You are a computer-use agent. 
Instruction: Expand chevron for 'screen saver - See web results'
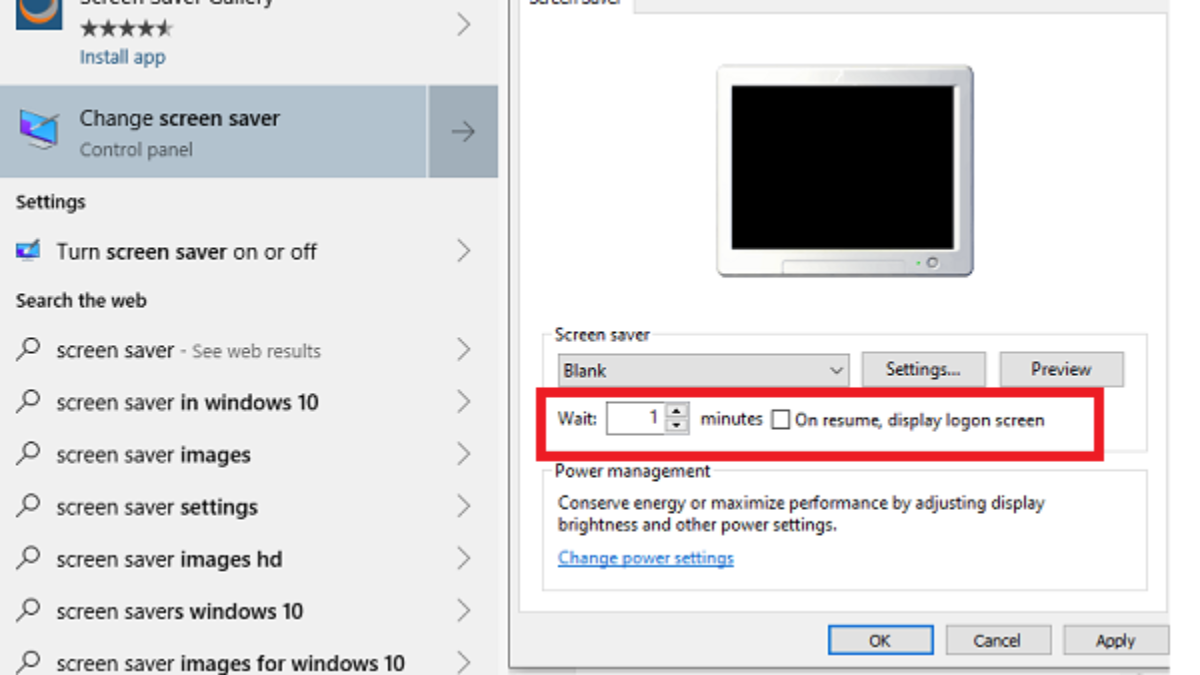click(x=463, y=350)
